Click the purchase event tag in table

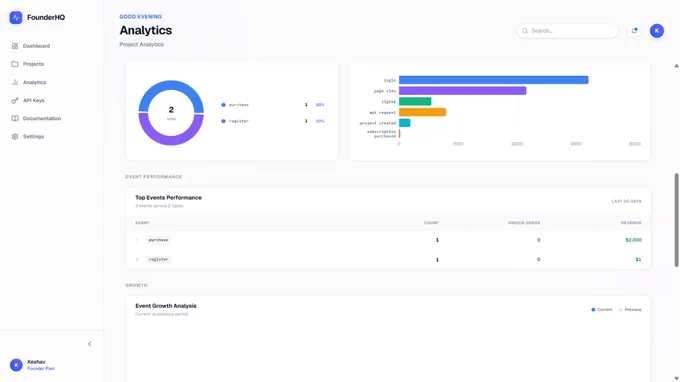point(158,240)
